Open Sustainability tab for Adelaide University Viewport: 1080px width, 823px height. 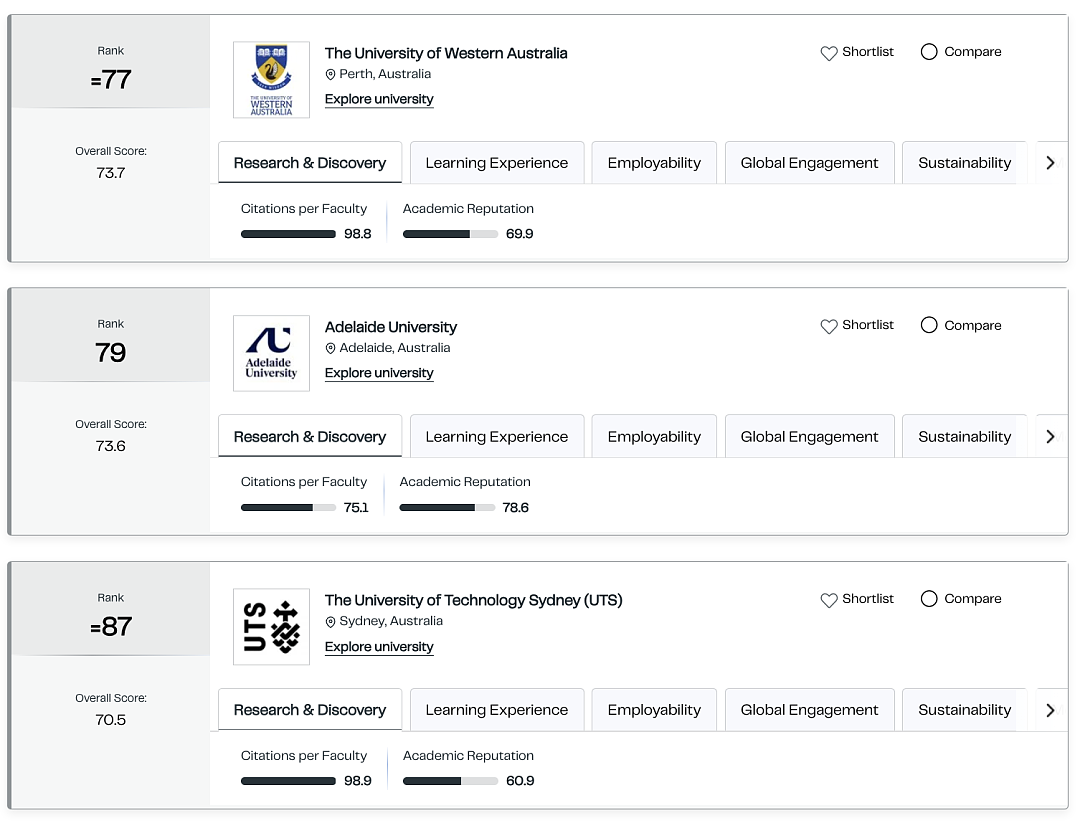point(964,436)
